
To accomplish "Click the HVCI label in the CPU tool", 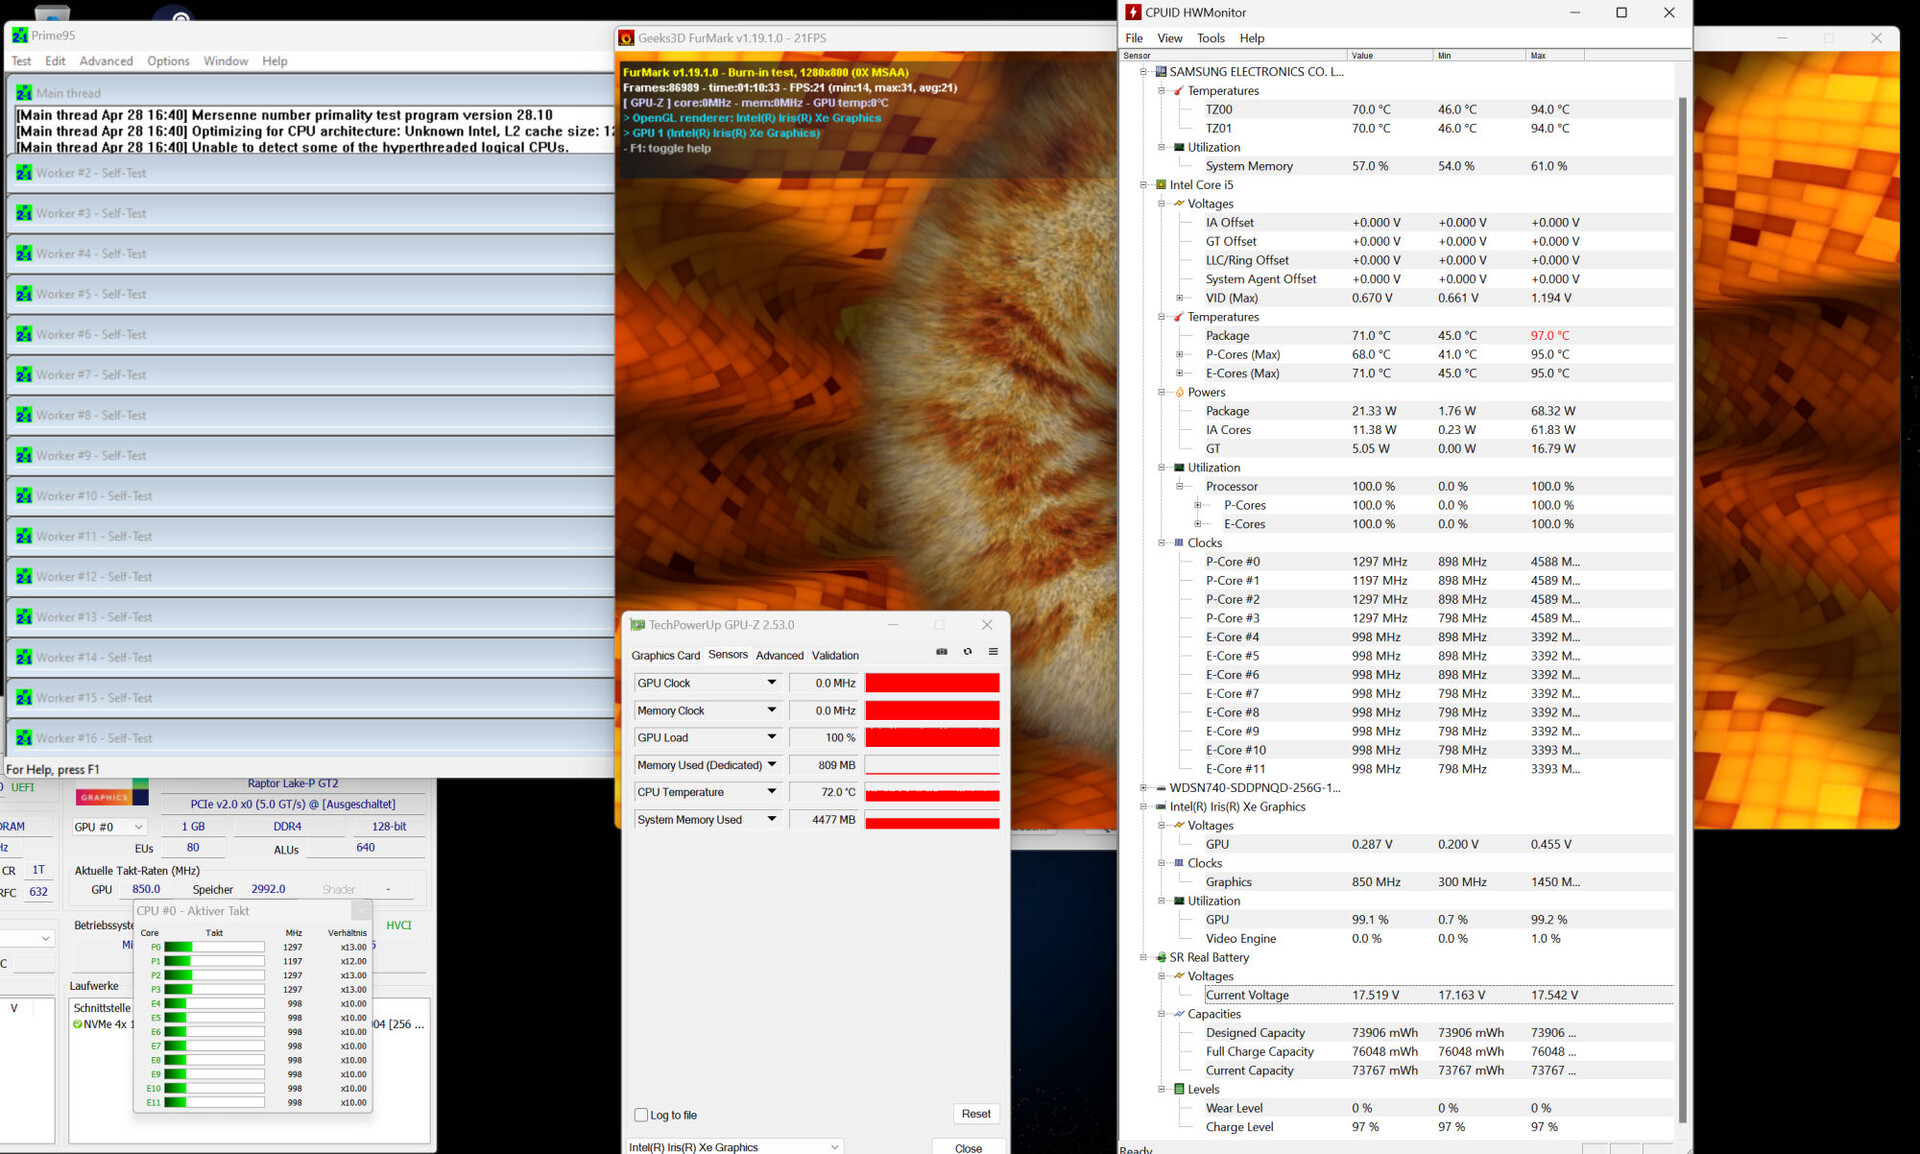I will 398,925.
